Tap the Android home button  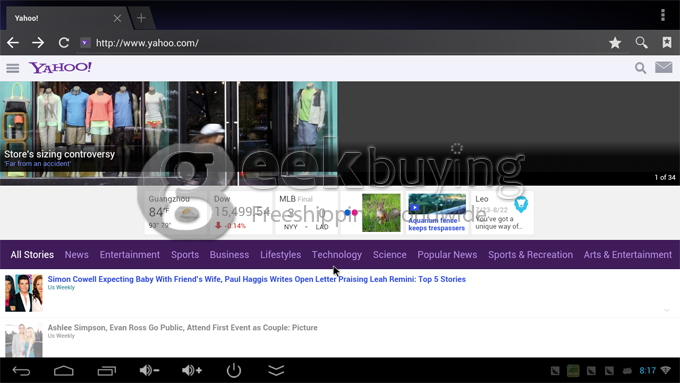click(x=64, y=370)
